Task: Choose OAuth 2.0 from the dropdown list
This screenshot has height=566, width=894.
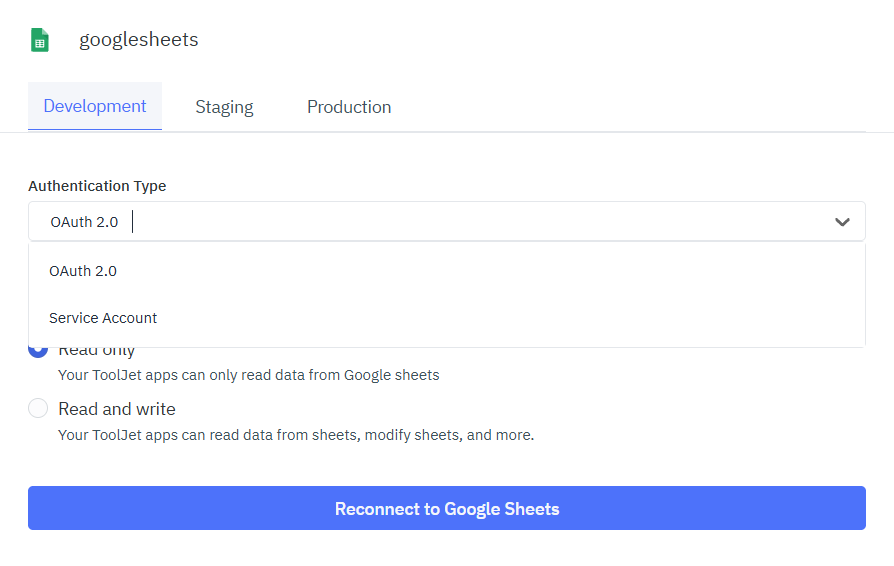Action: tap(83, 271)
